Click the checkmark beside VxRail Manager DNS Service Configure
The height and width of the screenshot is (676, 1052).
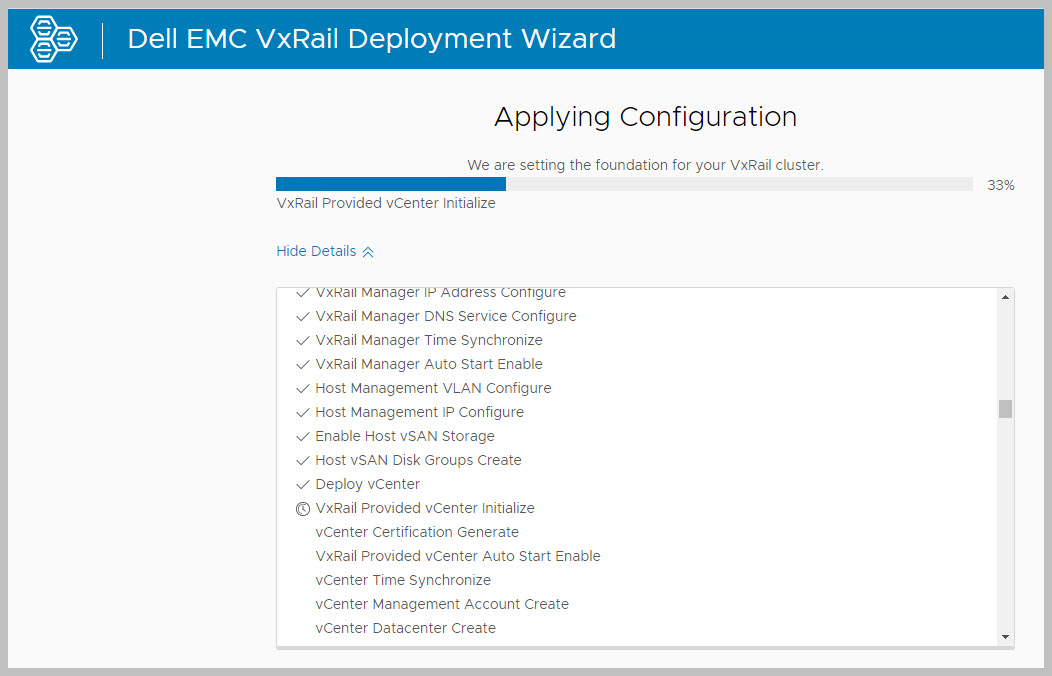click(x=303, y=316)
